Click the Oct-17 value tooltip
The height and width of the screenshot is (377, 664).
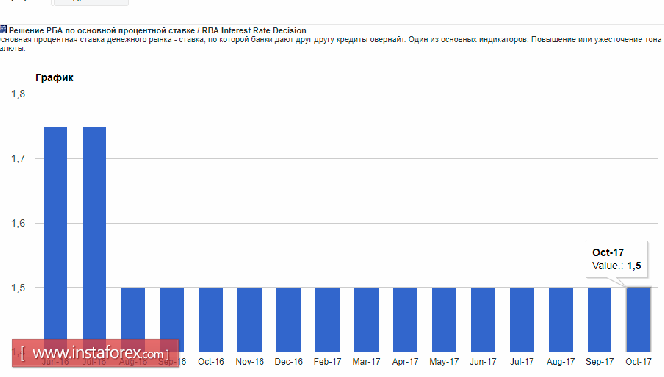tap(617, 259)
